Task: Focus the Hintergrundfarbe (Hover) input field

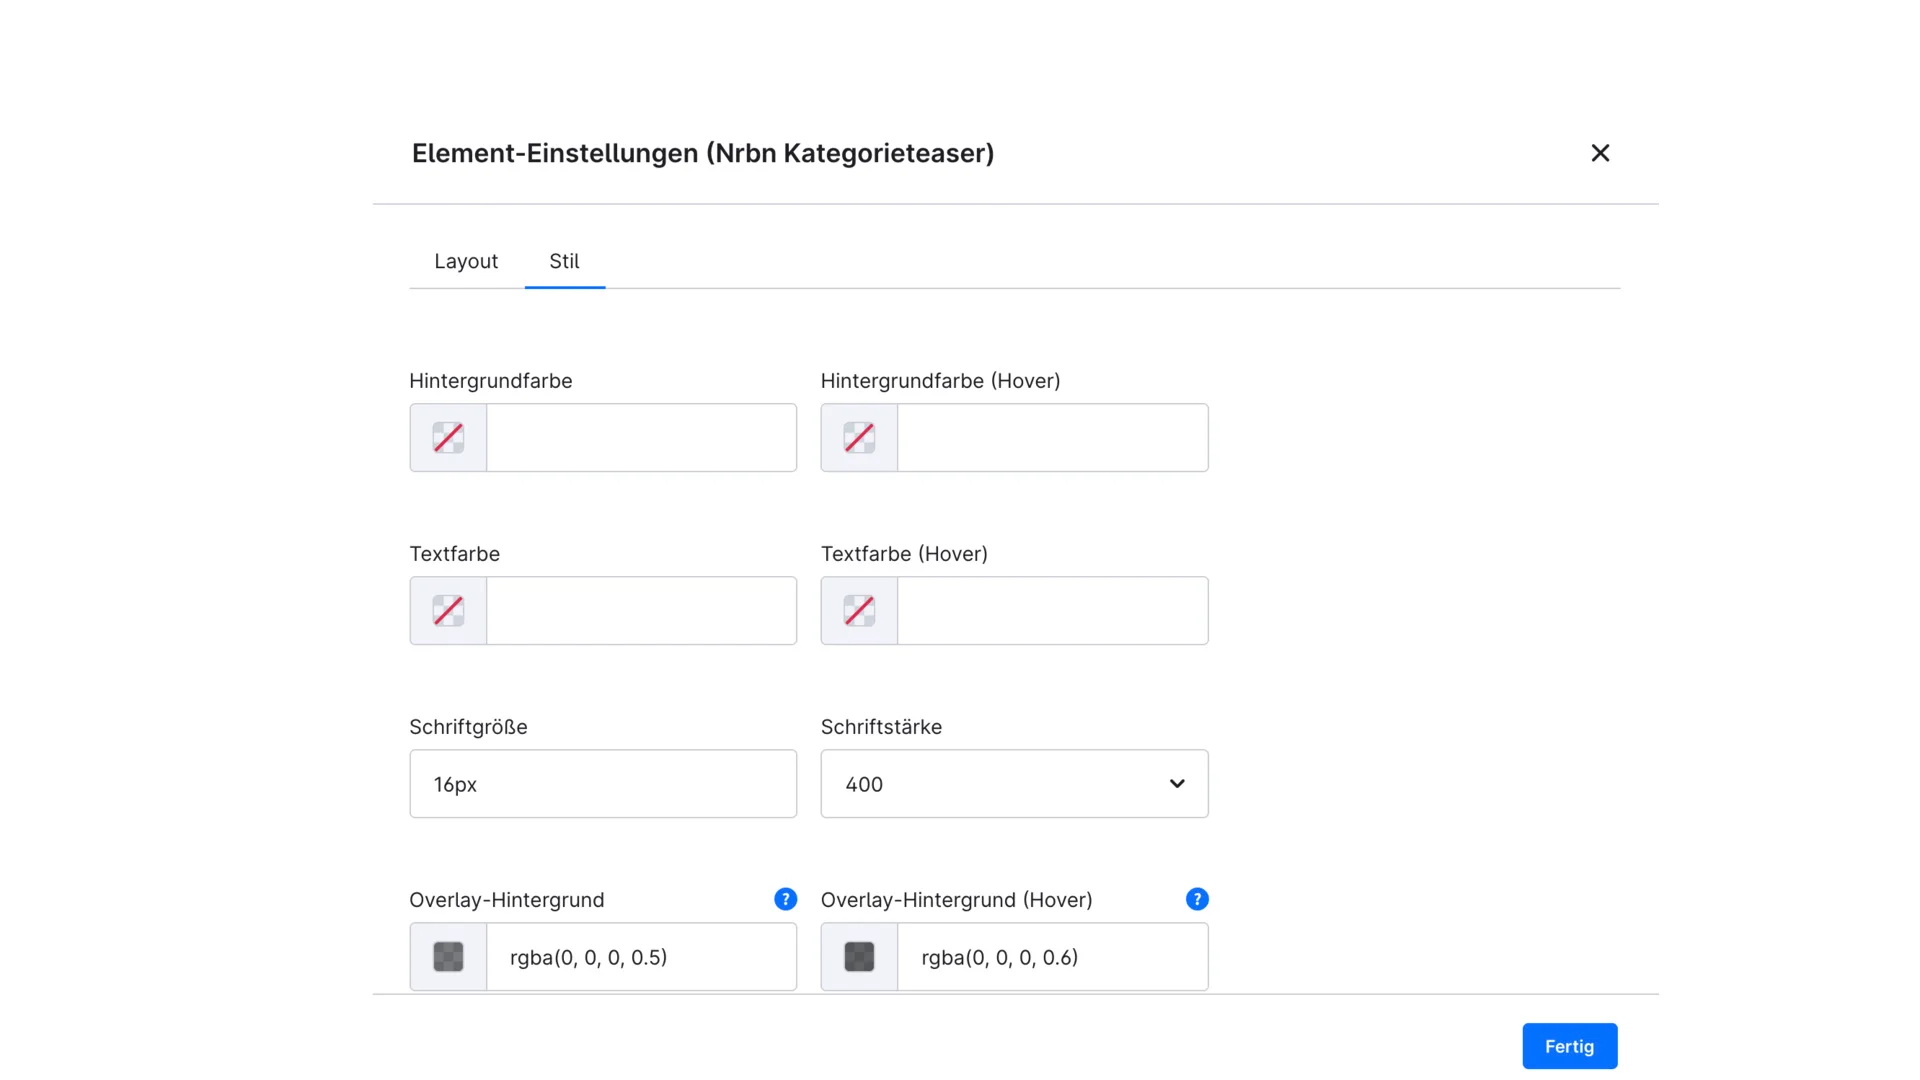Action: (x=1052, y=438)
